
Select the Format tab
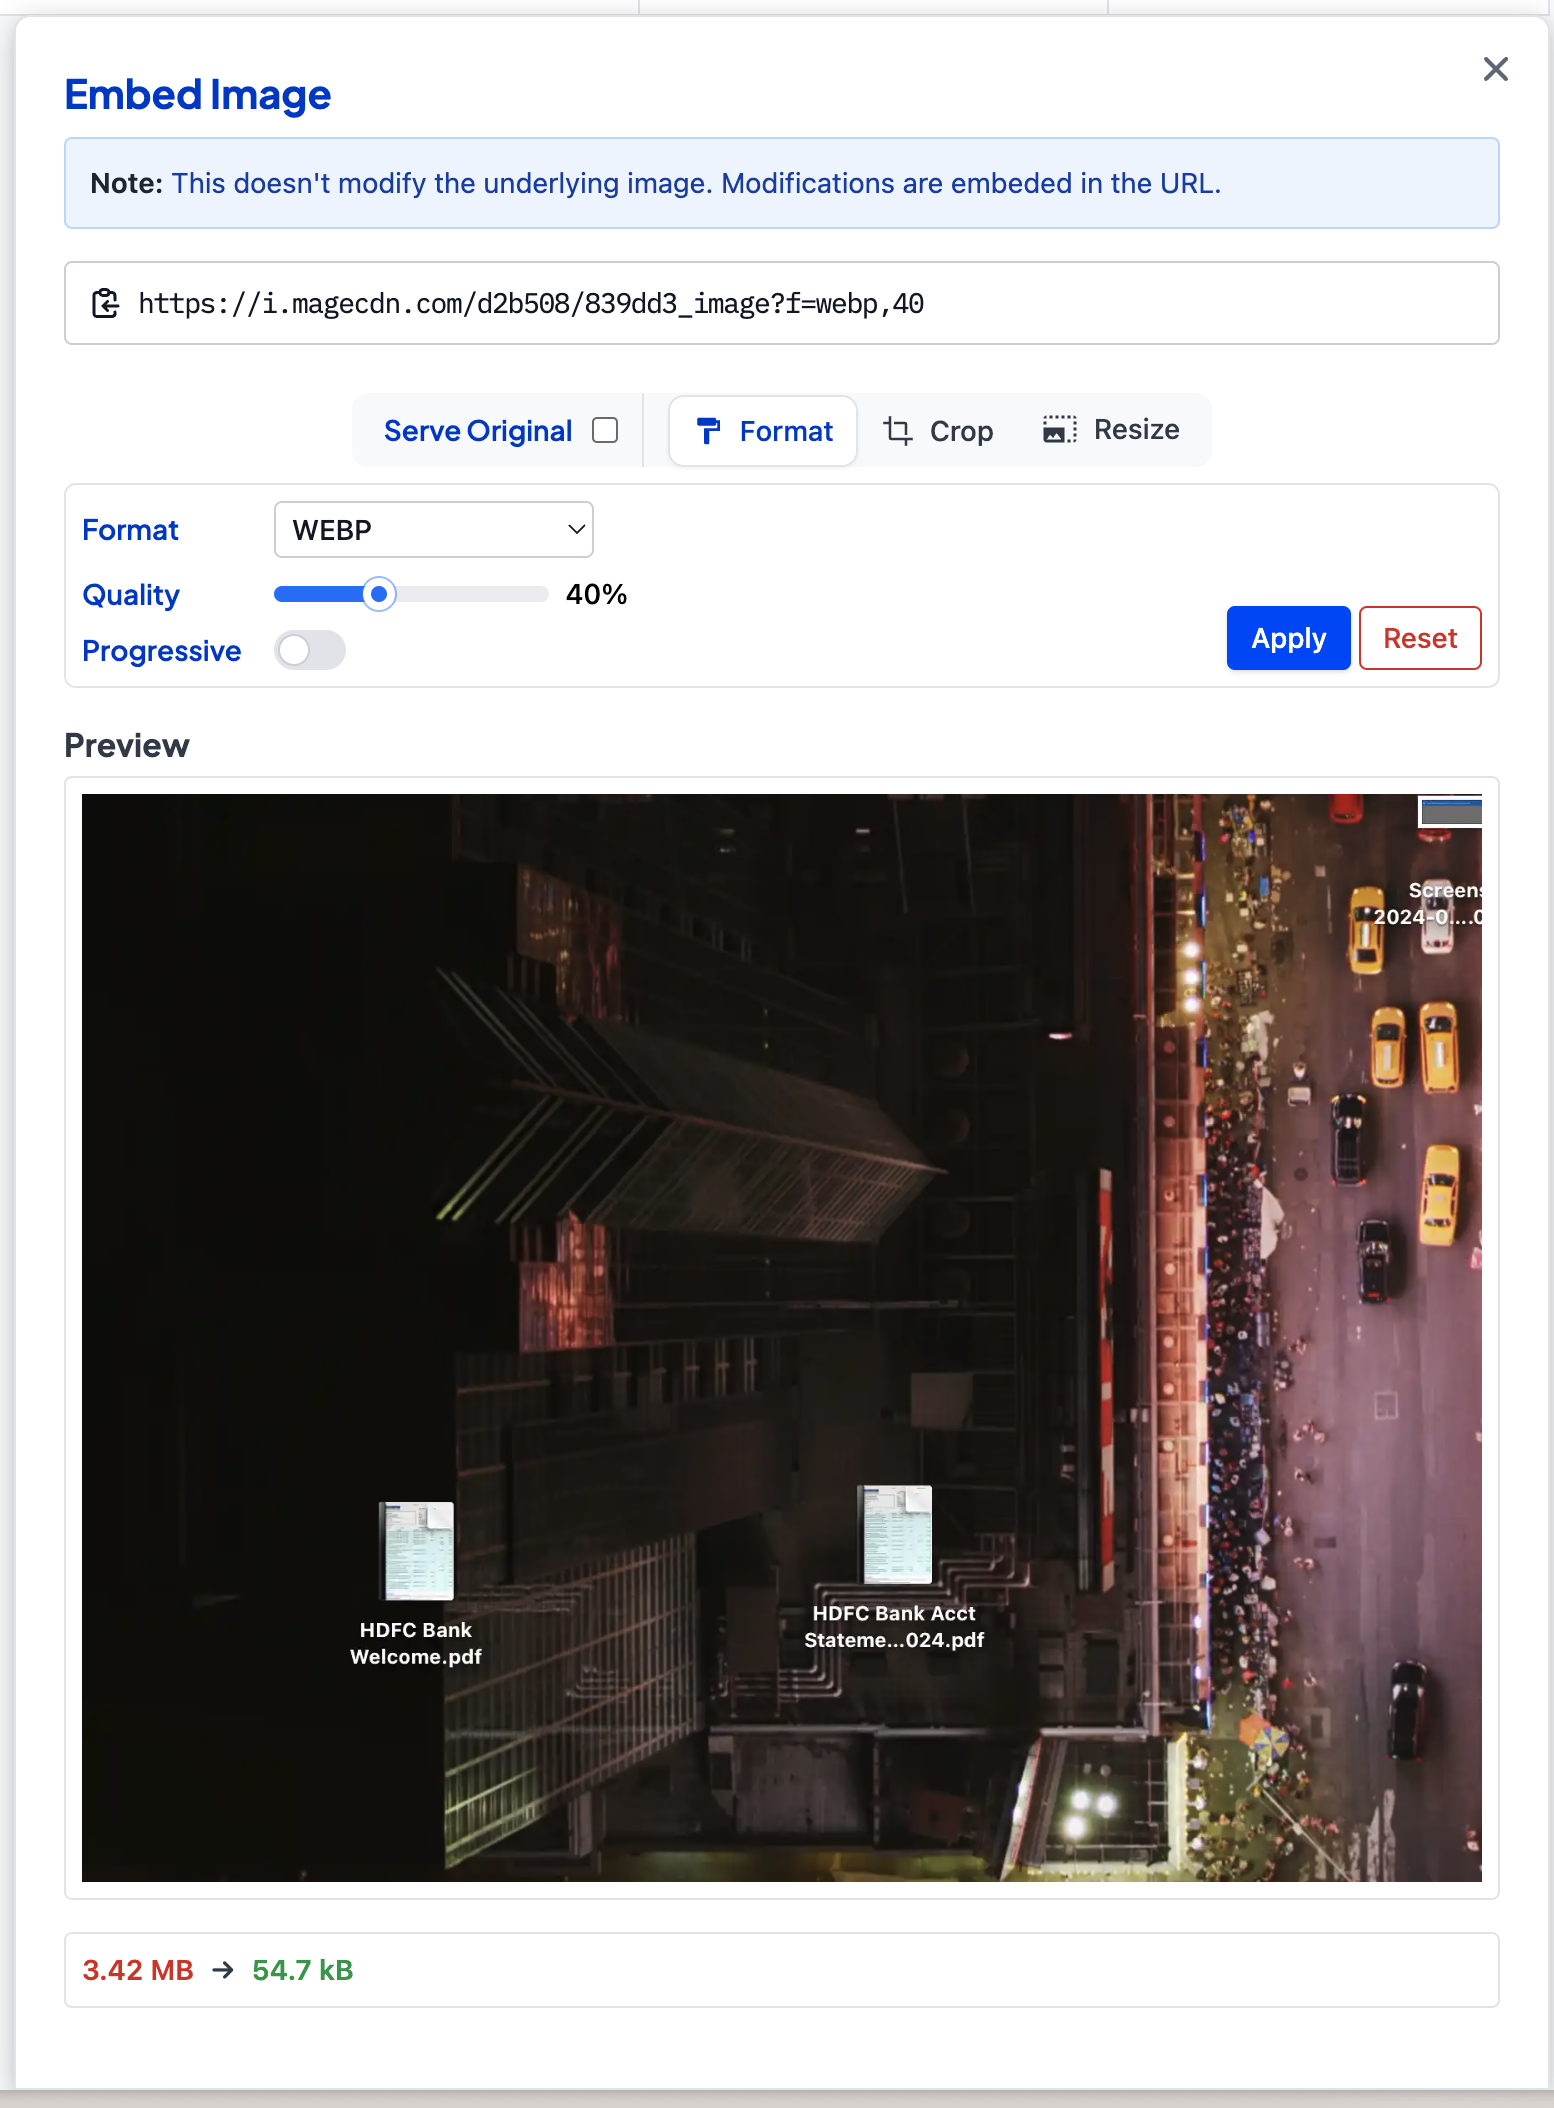point(763,431)
